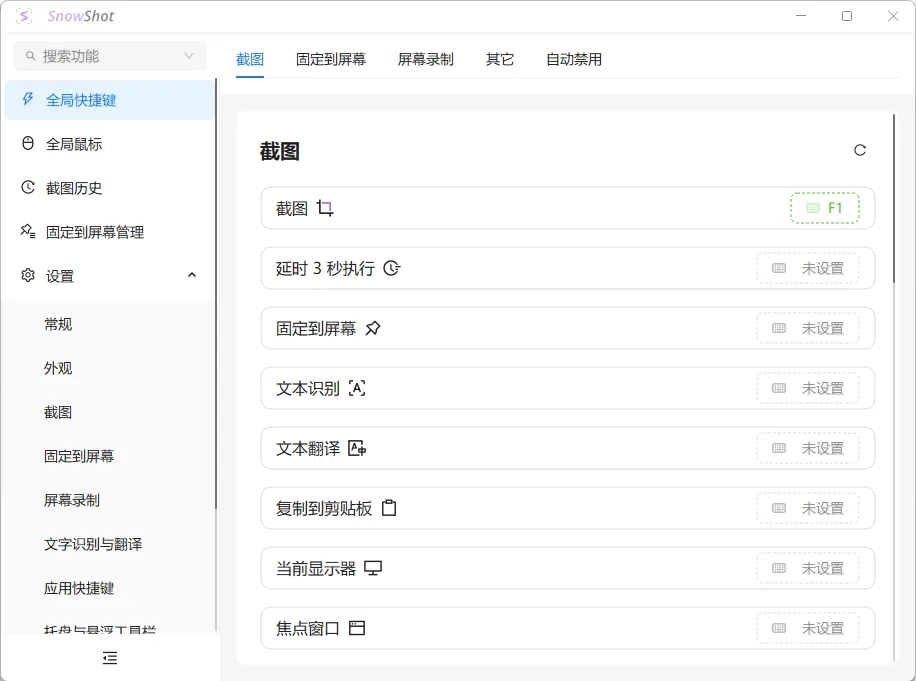Set shortcut for 延时 3 秒执行
Viewport: 916px width, 681px height.
[808, 268]
